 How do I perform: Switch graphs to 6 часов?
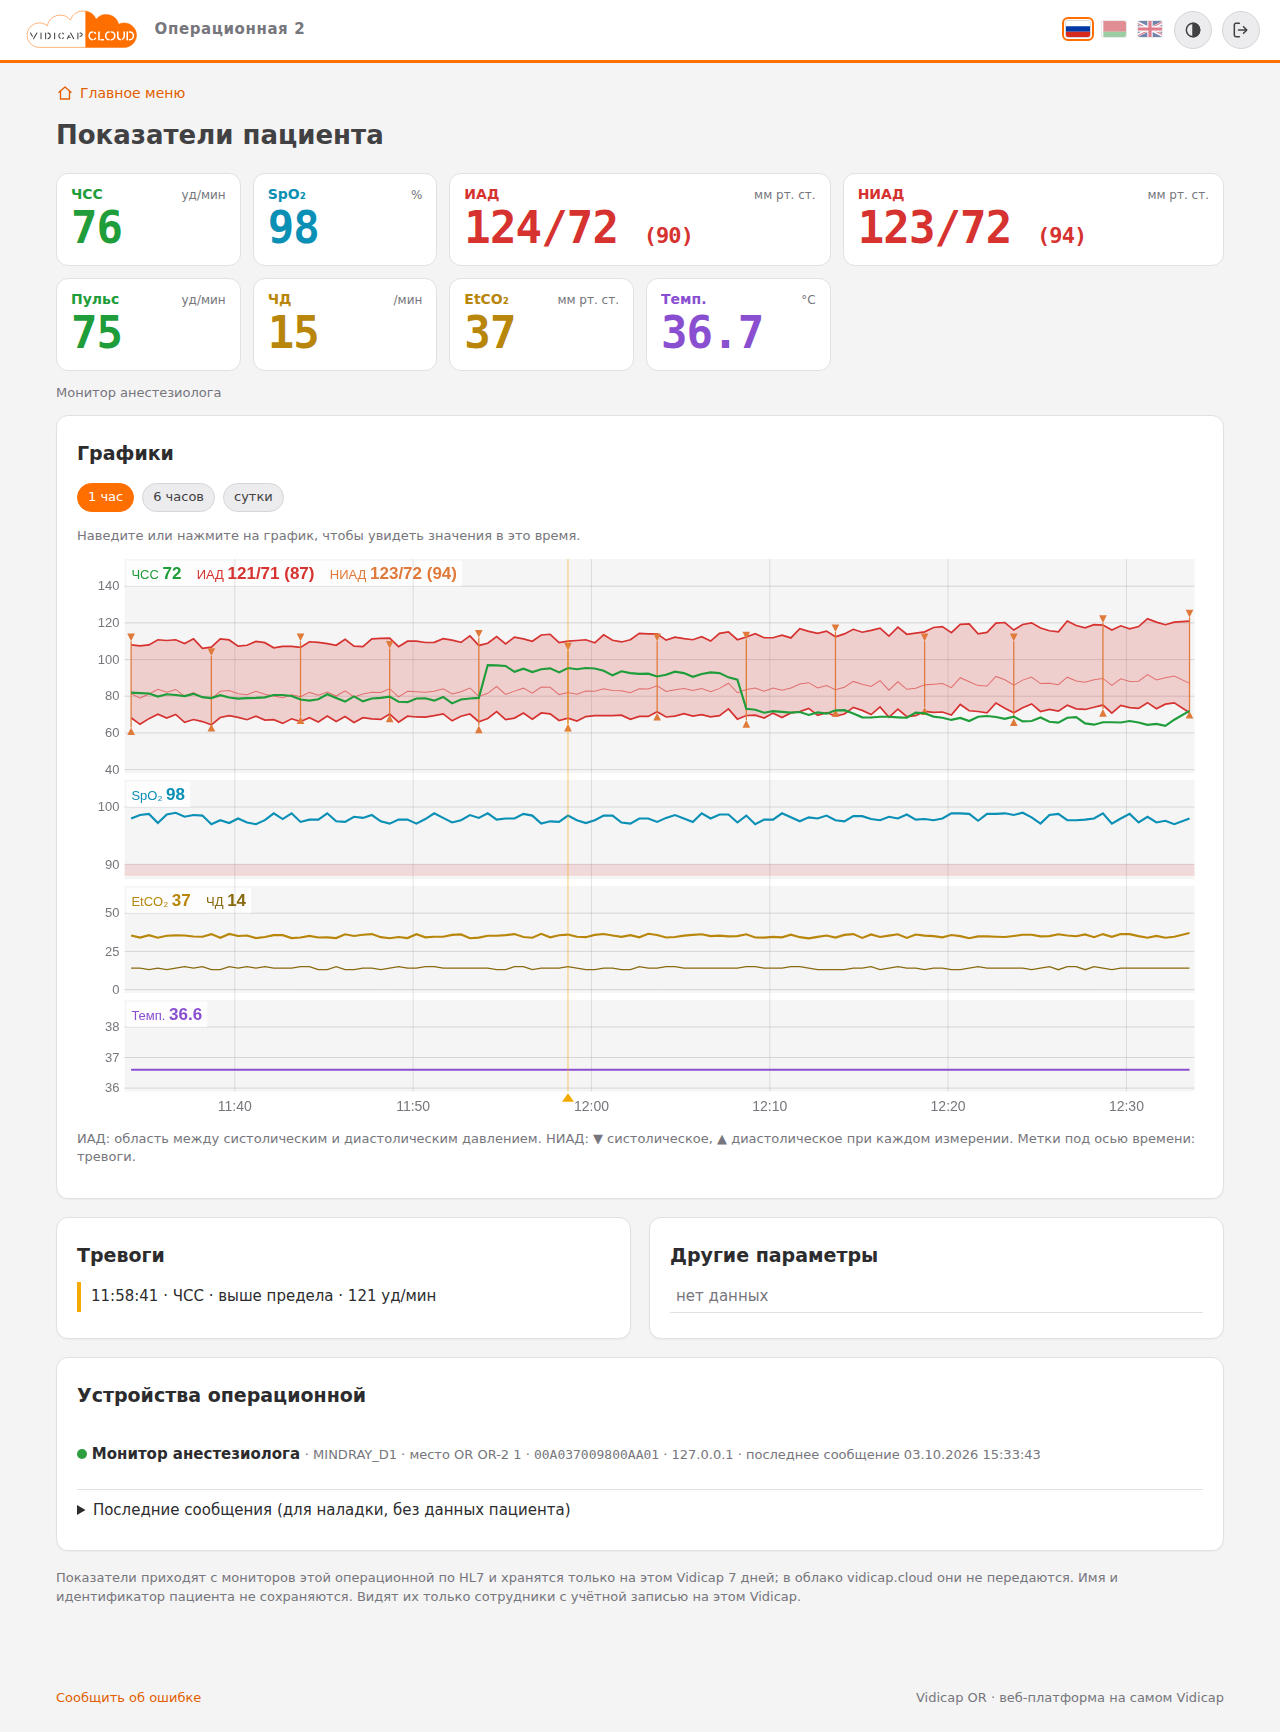click(x=178, y=497)
